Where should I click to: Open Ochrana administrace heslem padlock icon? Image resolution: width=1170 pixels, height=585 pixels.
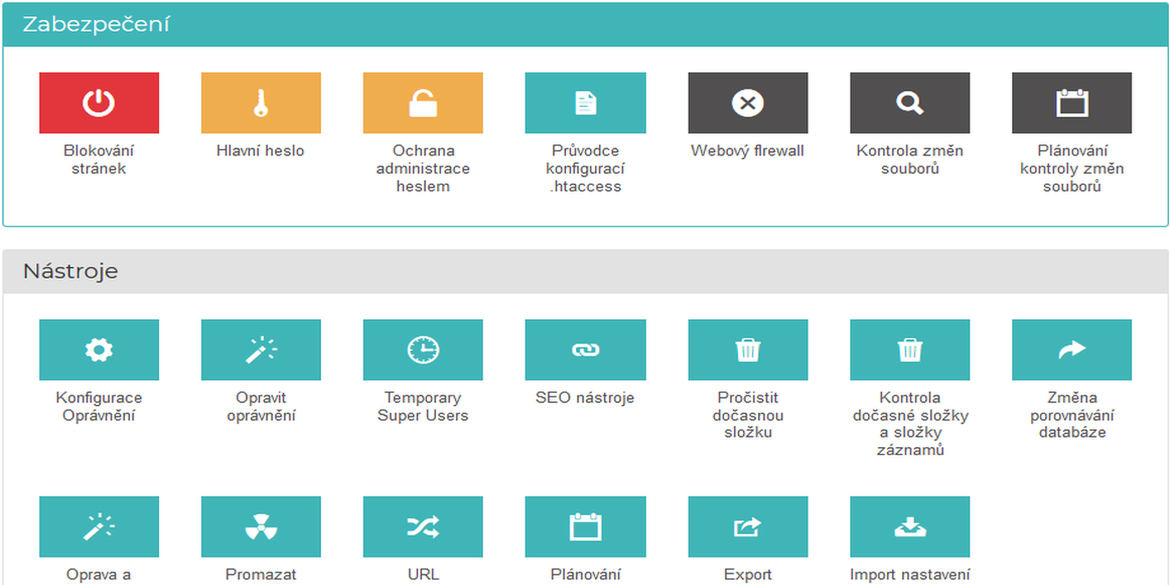coord(423,103)
